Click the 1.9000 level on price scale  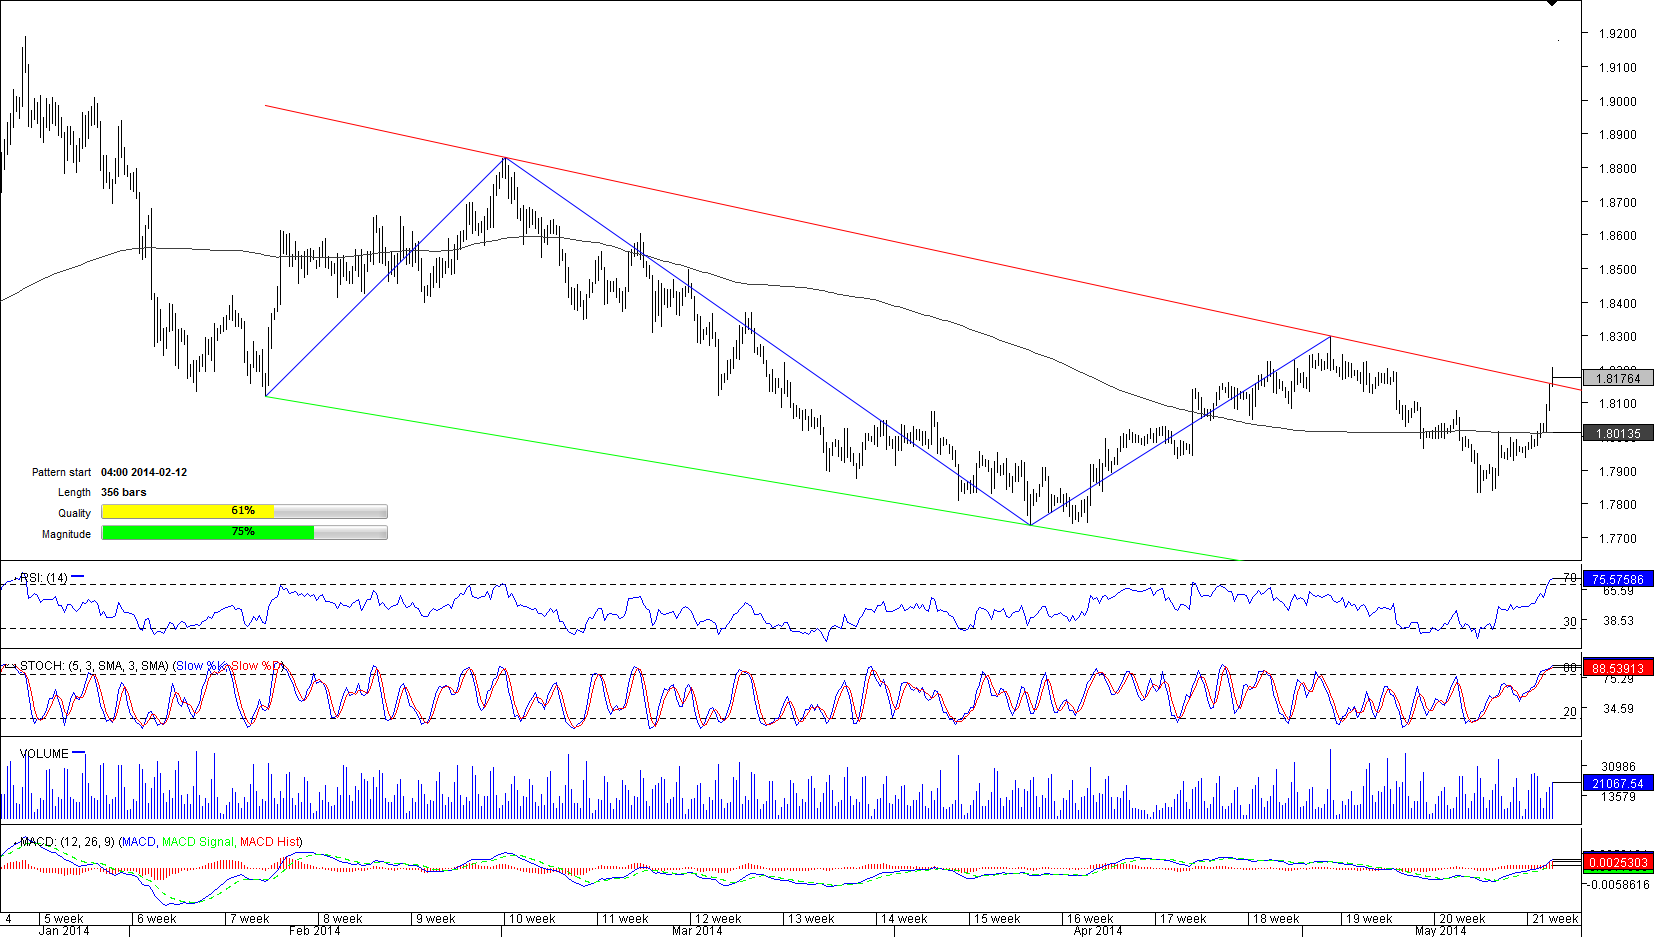pos(1617,101)
